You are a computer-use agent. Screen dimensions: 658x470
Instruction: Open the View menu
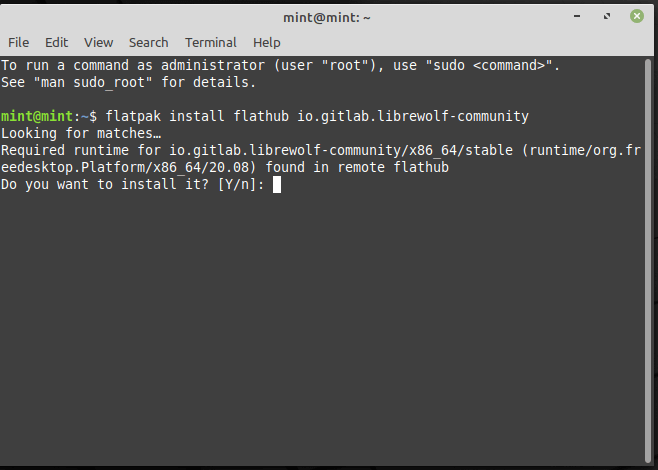tap(98, 42)
